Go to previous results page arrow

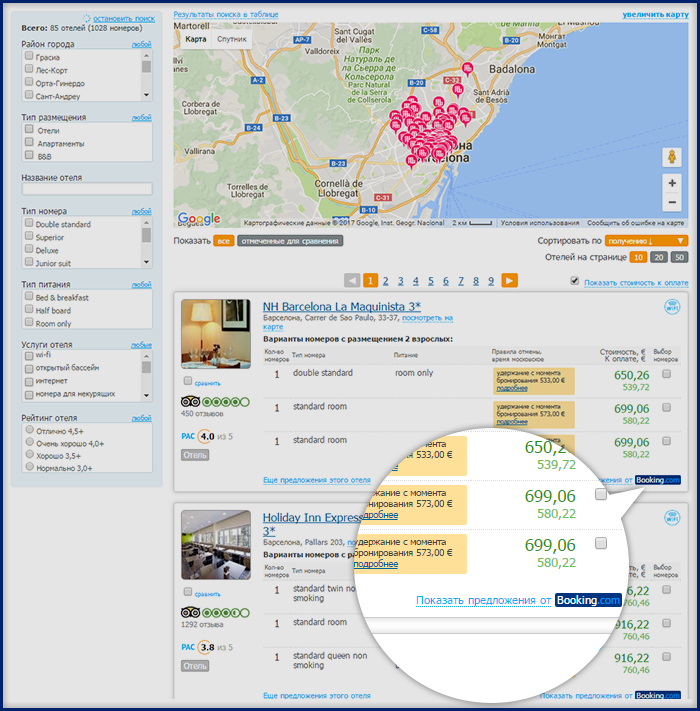coord(352,281)
